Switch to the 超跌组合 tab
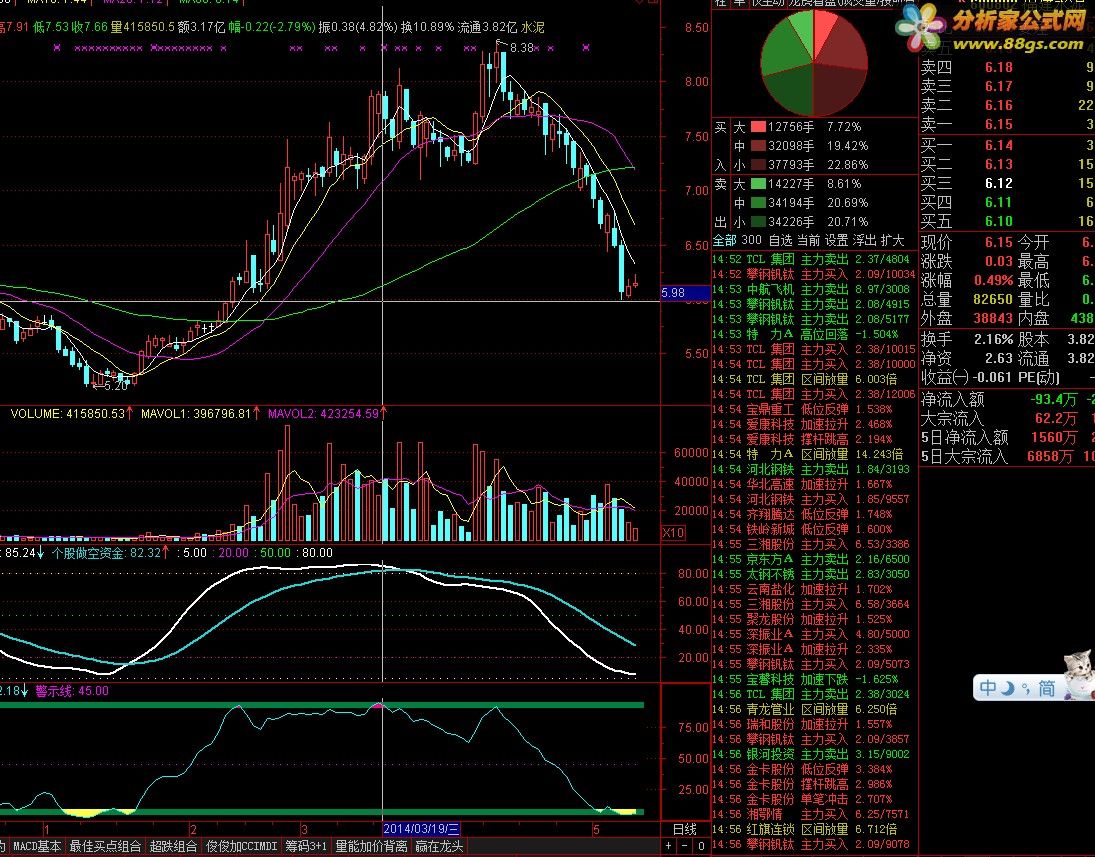 [x=173, y=846]
